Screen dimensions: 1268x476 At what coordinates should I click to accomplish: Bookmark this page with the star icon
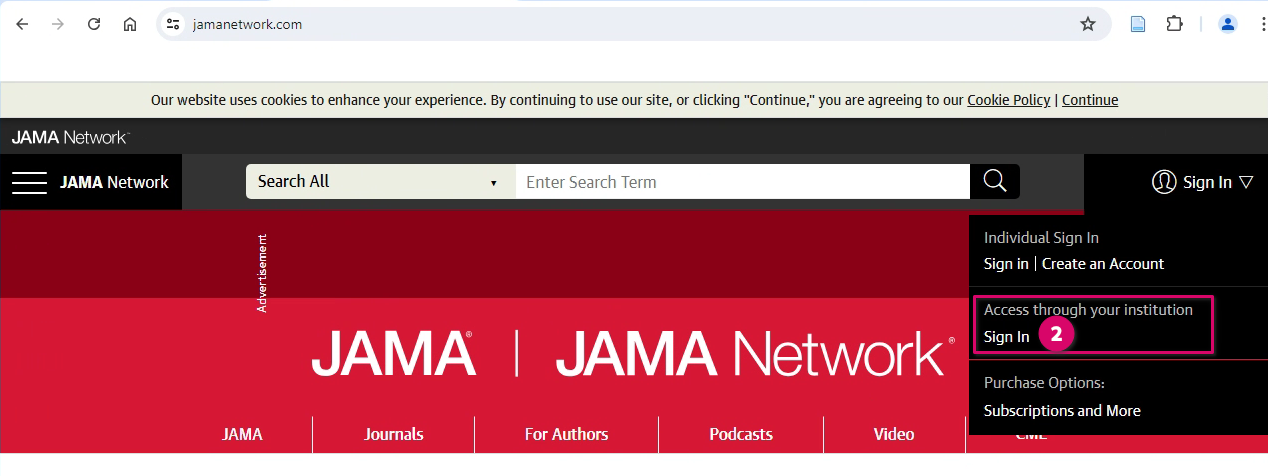[1088, 24]
